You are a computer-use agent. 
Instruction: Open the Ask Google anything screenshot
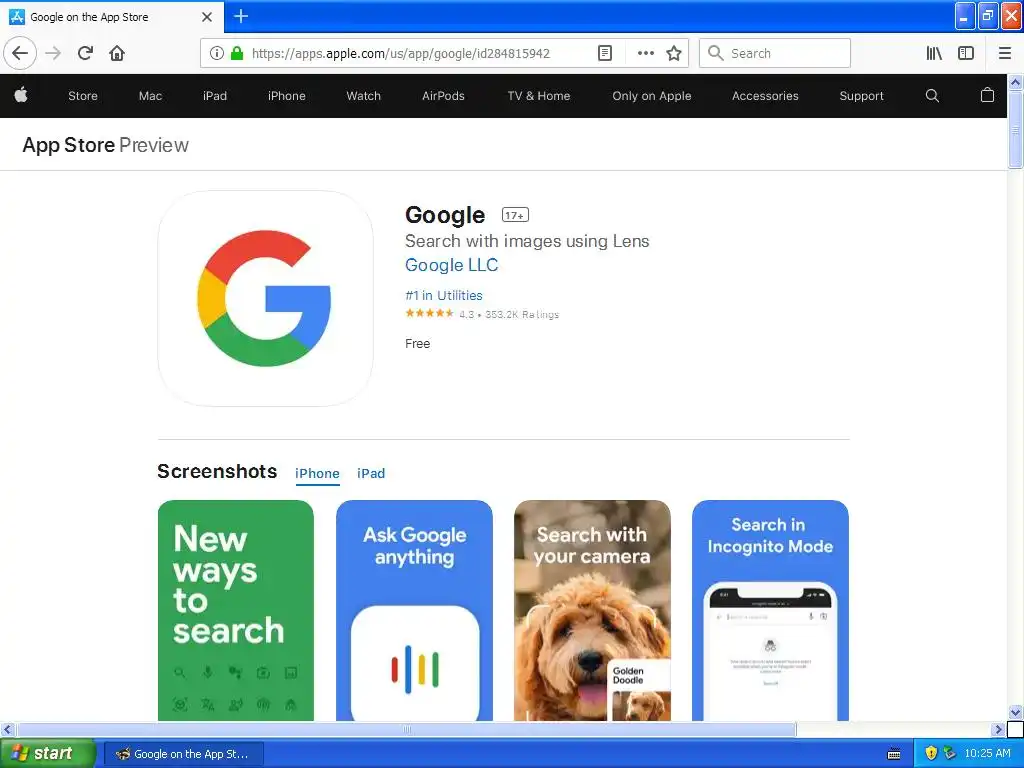point(414,611)
